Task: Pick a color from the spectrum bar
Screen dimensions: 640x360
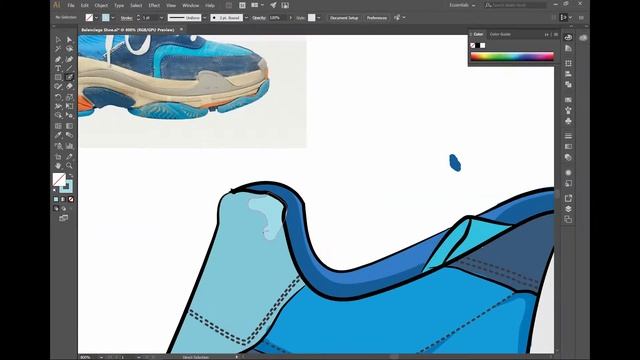Action: 512,57
